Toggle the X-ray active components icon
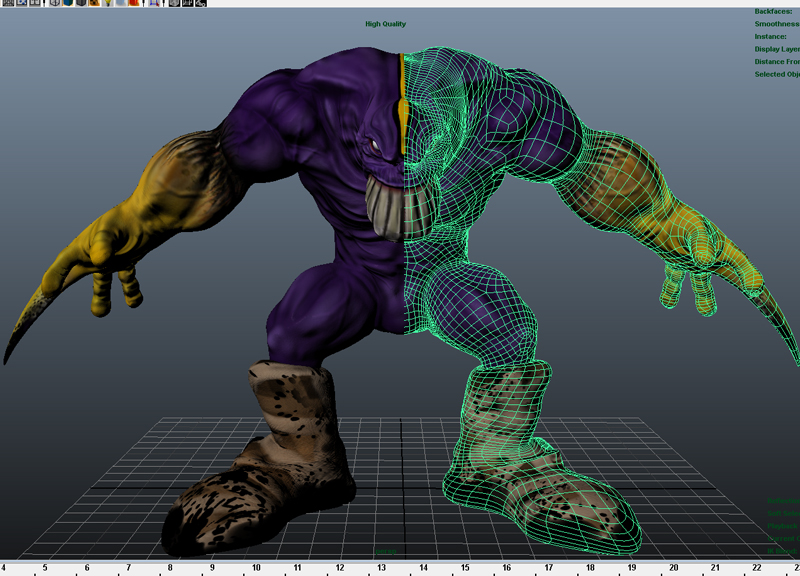This screenshot has height=576, width=800. point(188,3)
